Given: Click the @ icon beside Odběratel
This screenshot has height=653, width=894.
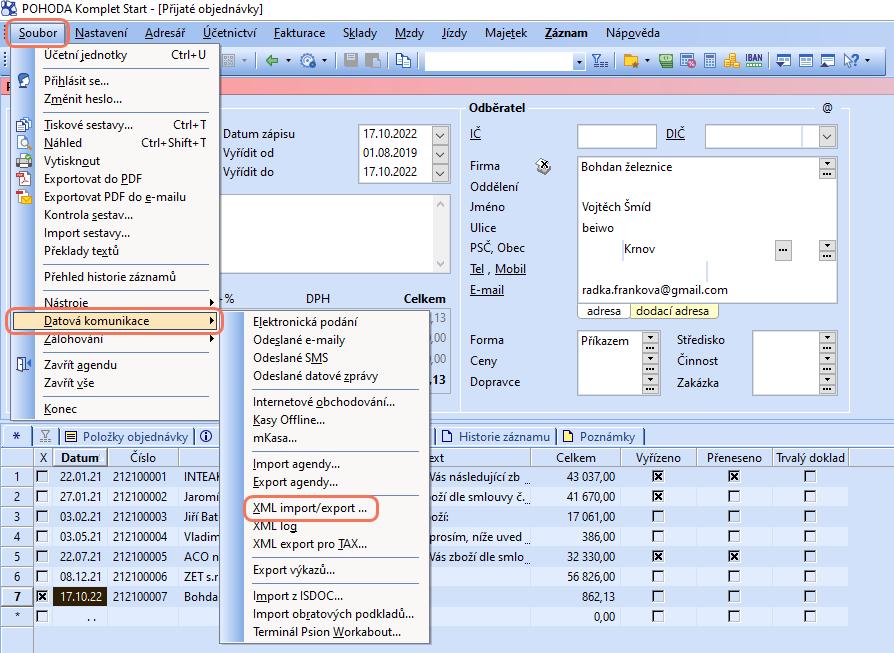Looking at the screenshot, I should (x=827, y=108).
